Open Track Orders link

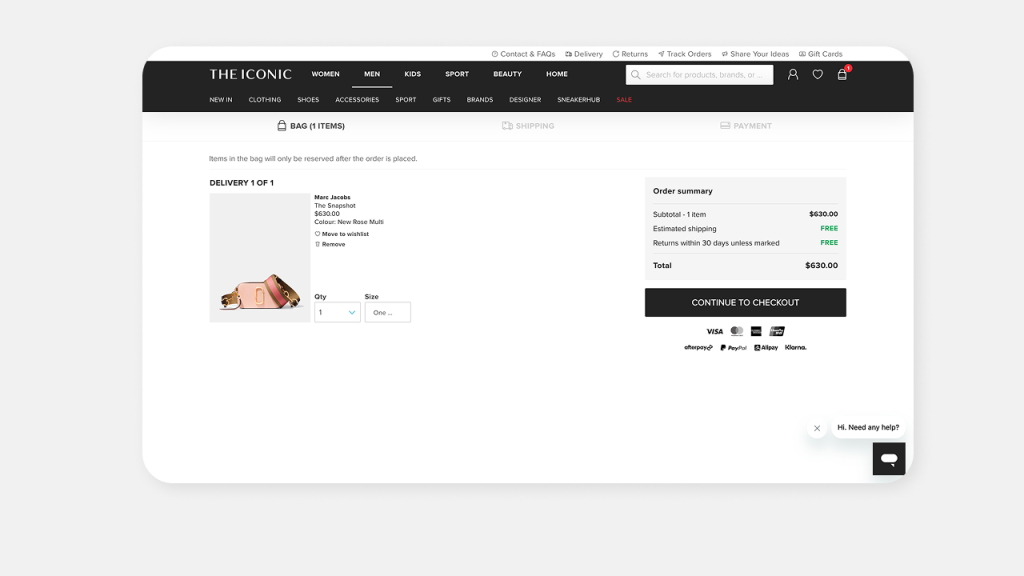684,54
